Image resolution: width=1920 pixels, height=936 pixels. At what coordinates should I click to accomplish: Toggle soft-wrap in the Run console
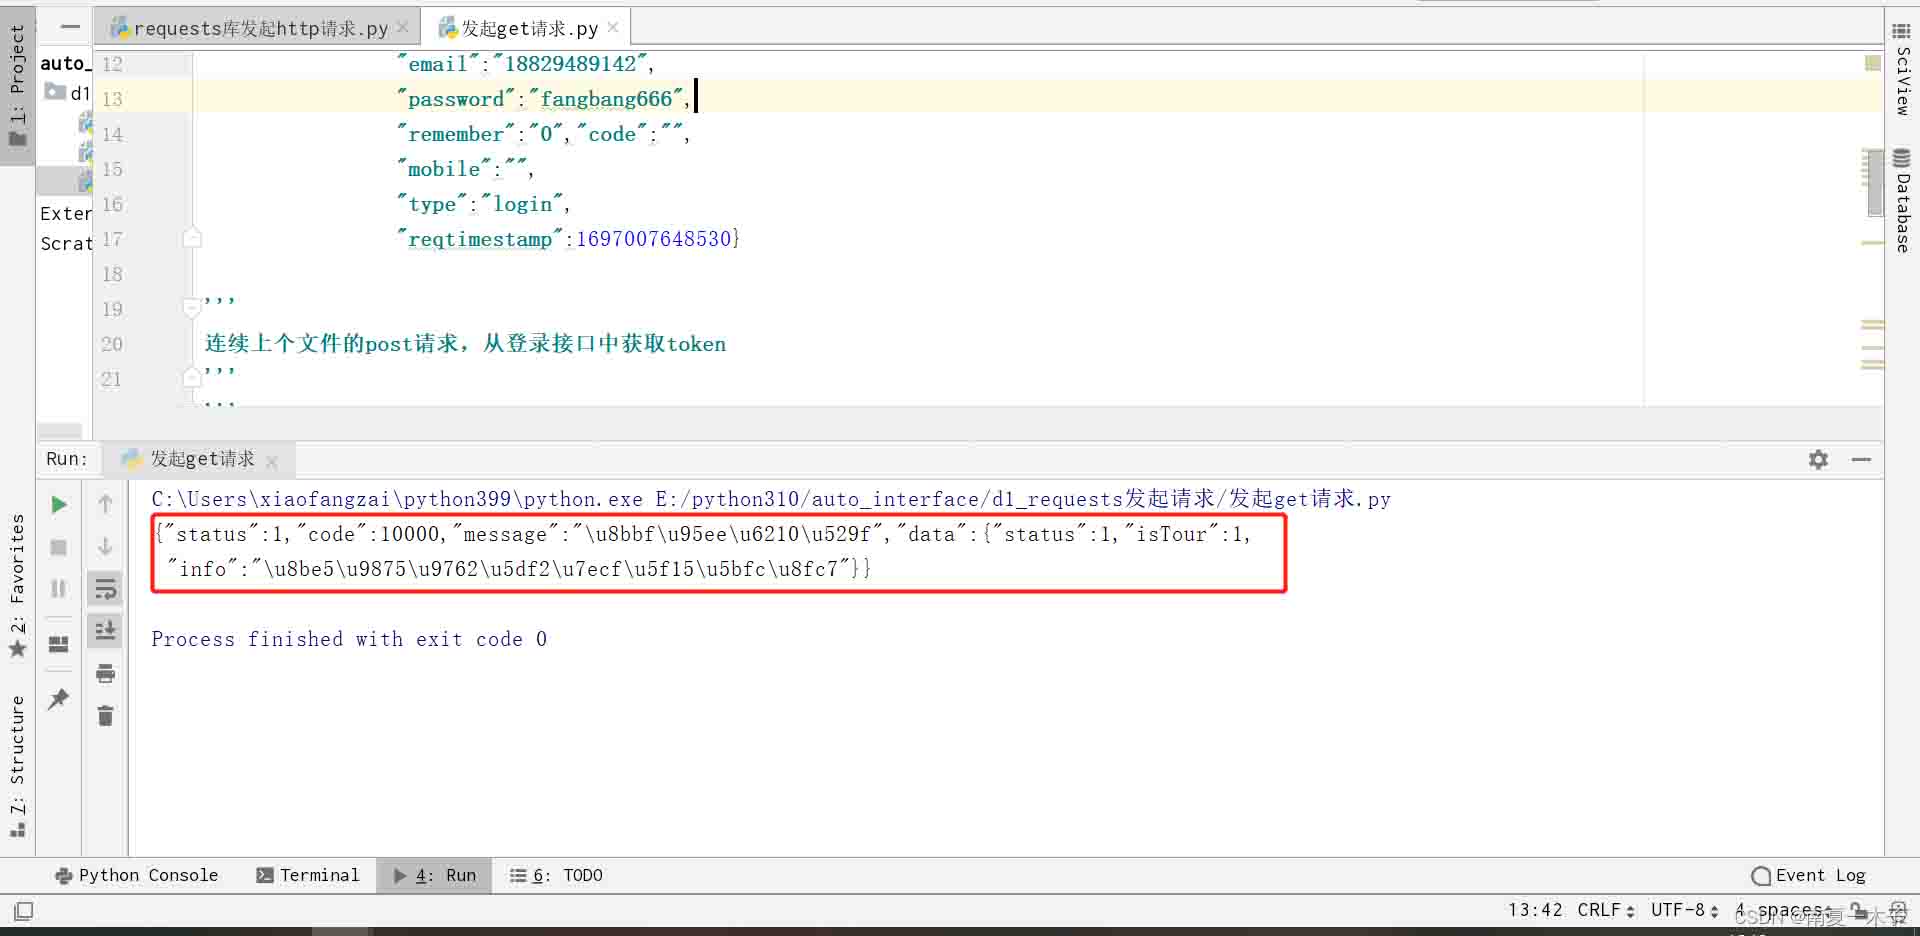pyautogui.click(x=105, y=589)
